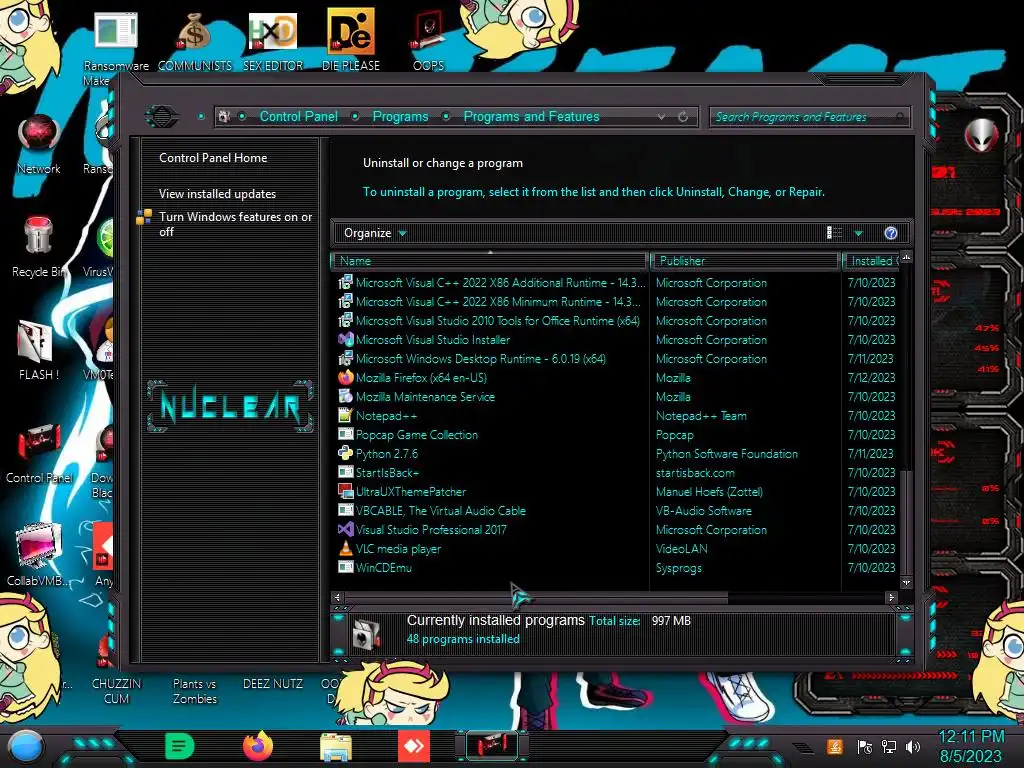The height and width of the screenshot is (768, 1024).
Task: Select Notepad++ in the program list
Action: 616,415
